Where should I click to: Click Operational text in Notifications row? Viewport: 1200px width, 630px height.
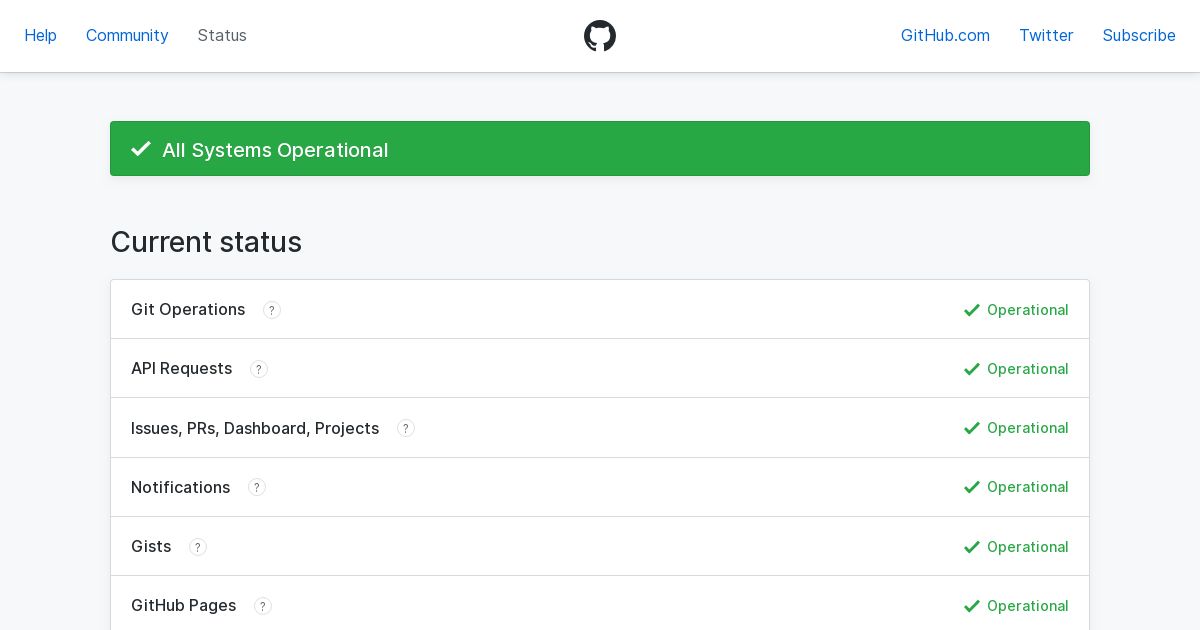tap(1028, 487)
